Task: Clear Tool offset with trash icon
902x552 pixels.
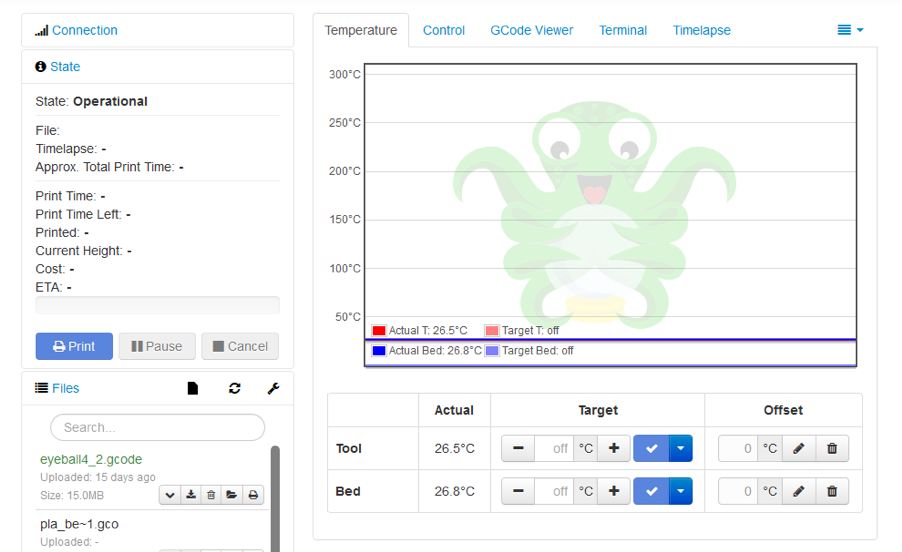Action: click(832, 448)
